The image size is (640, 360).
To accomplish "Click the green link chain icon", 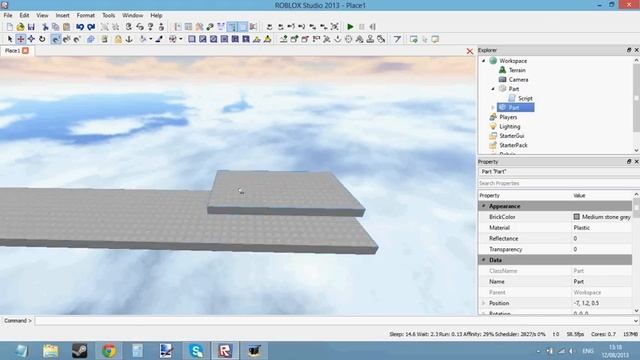I will click(210, 27).
